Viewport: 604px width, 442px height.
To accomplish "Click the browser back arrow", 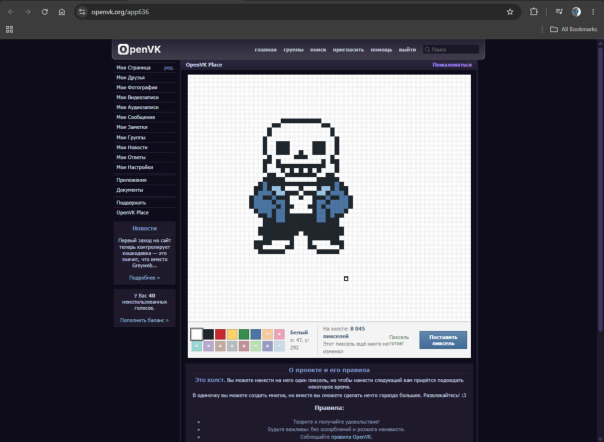I will point(11,12).
